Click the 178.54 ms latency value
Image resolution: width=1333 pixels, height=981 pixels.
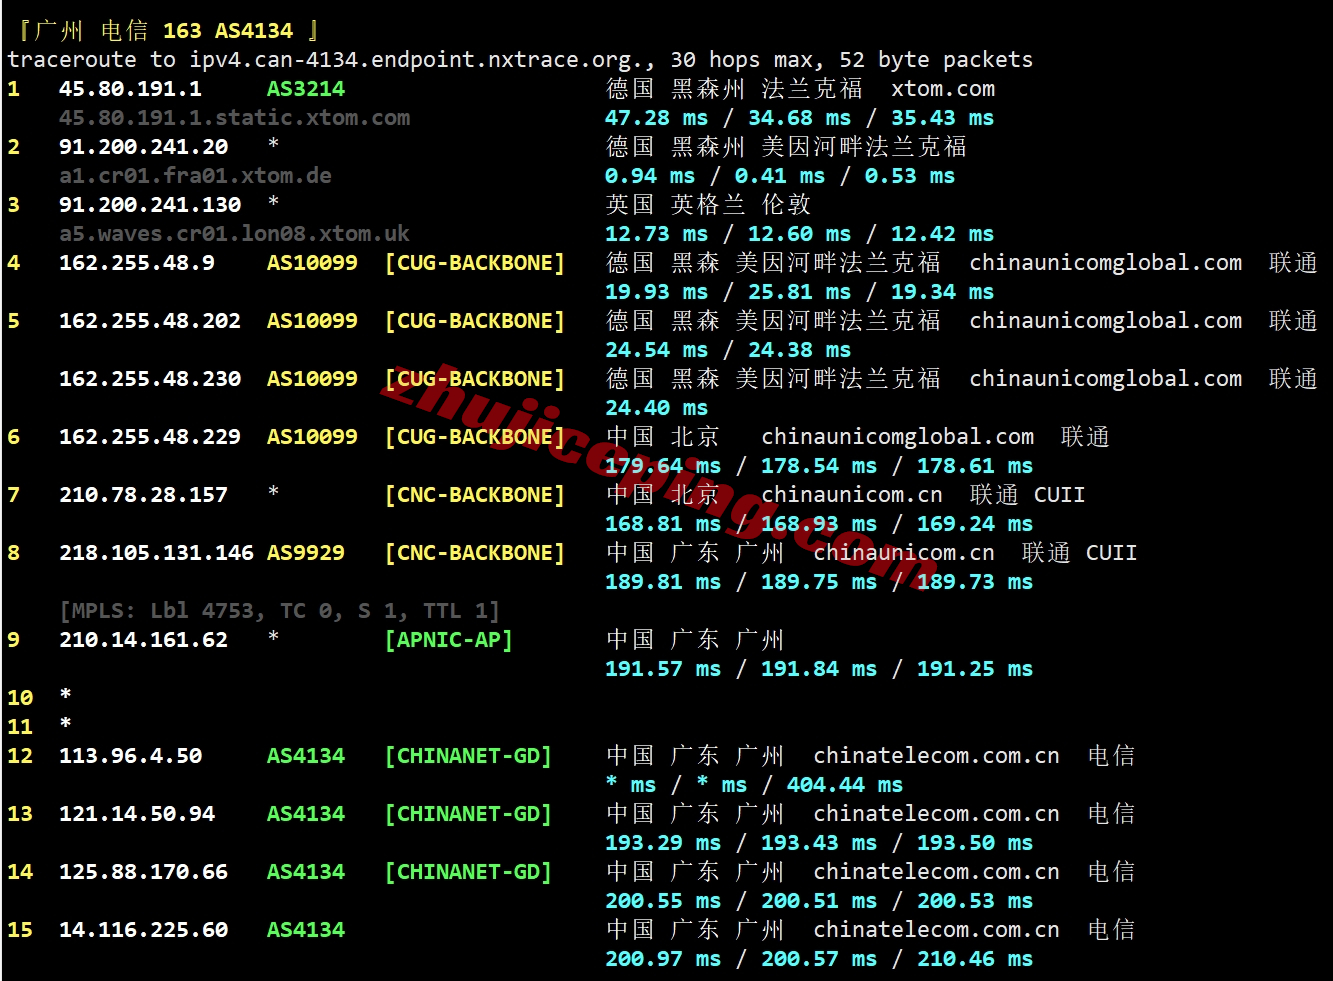click(x=819, y=466)
